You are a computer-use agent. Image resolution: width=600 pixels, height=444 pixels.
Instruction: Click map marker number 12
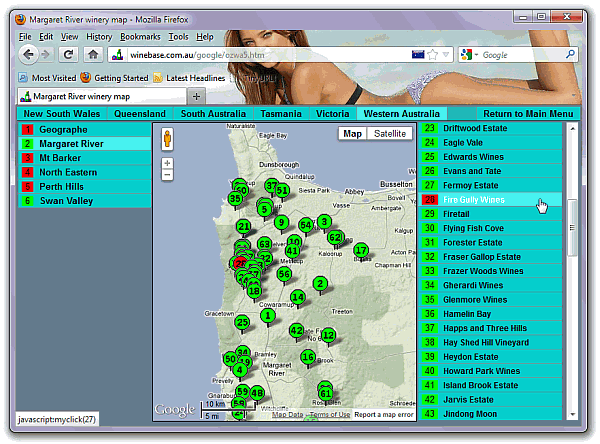(x=328, y=336)
